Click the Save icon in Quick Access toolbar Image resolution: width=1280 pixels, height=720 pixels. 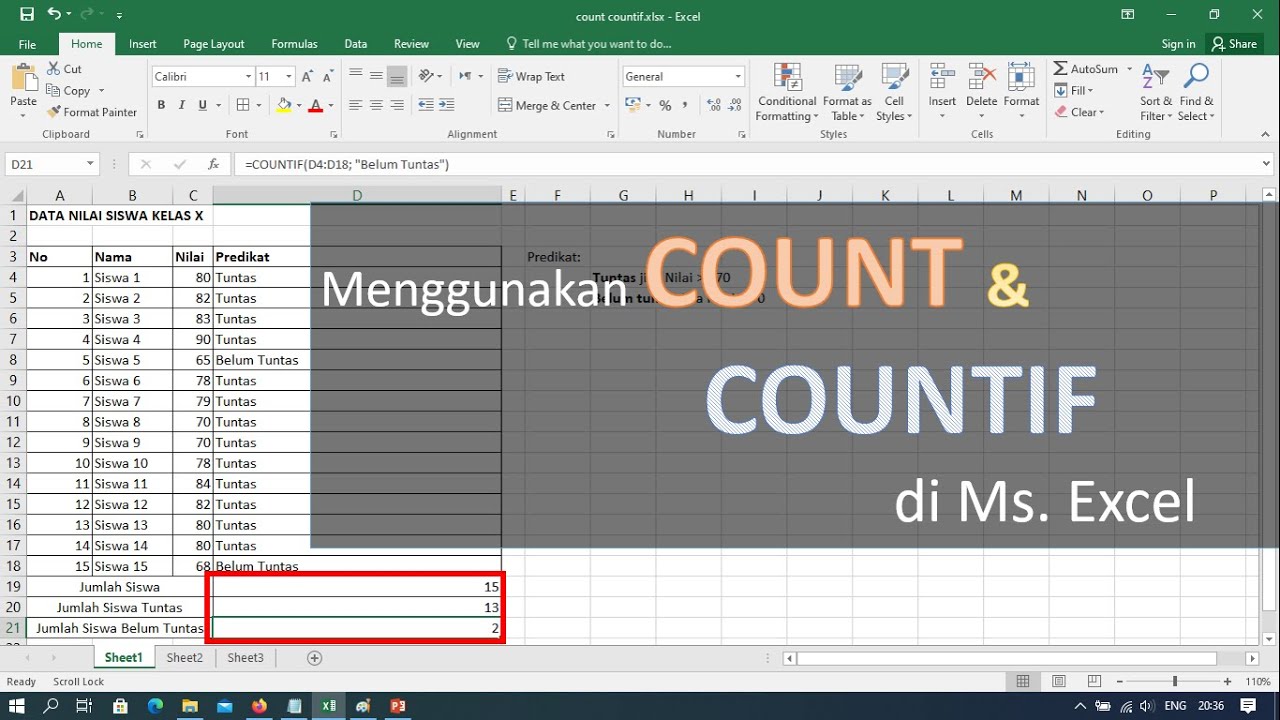click(x=26, y=15)
